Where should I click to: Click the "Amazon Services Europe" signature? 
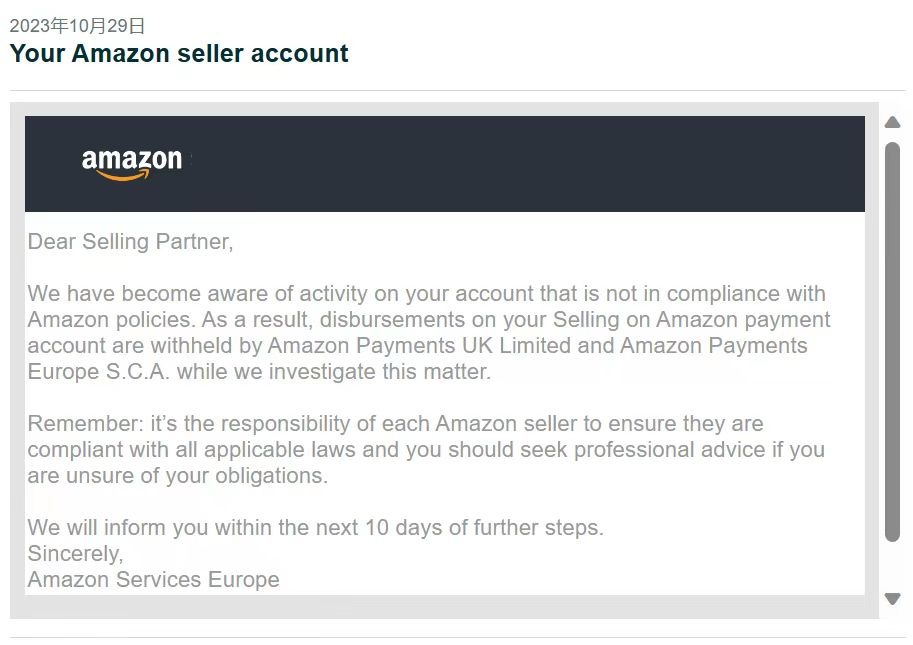click(153, 580)
